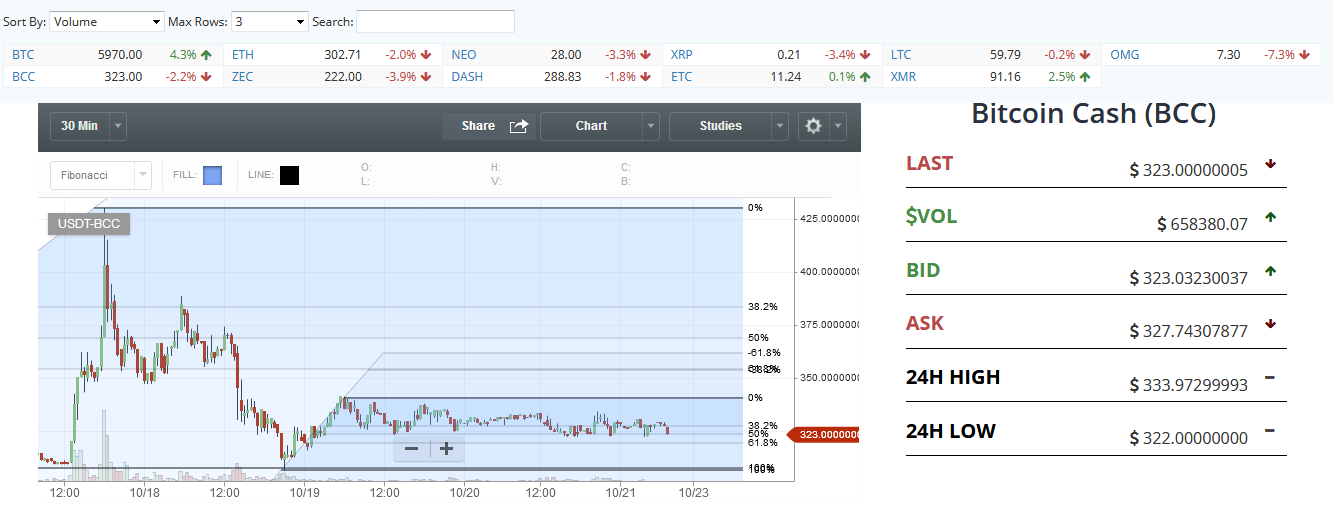1333x511 pixels.
Task: Expand the 30 Min interval arrow
Action: (x=118, y=126)
